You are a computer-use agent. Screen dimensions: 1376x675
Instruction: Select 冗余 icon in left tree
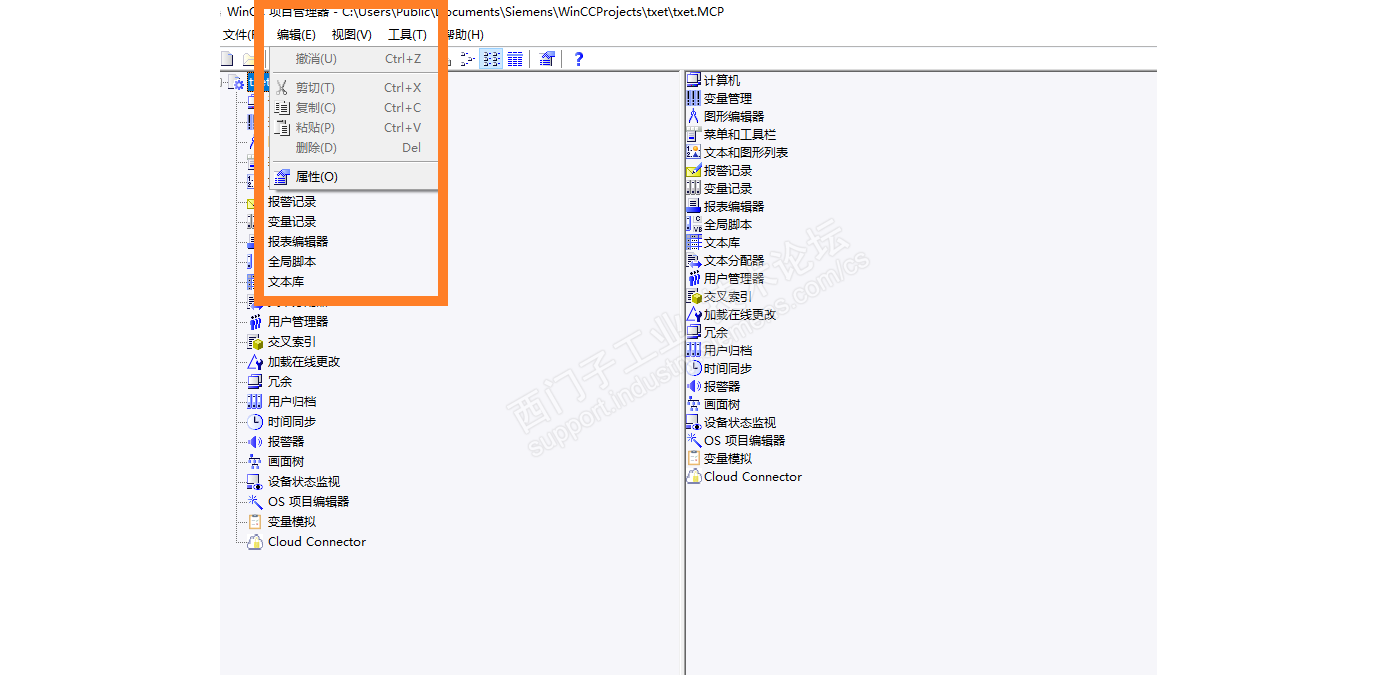(255, 382)
